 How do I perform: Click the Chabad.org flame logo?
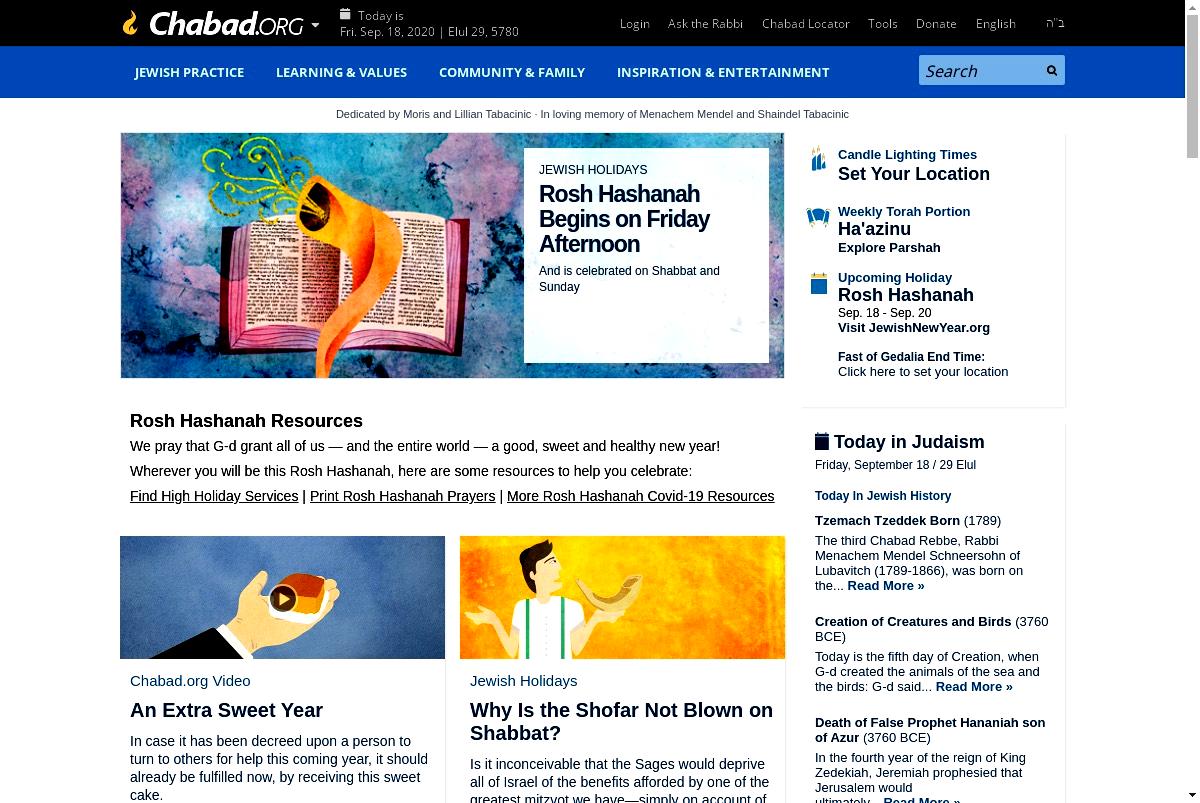coord(130,23)
